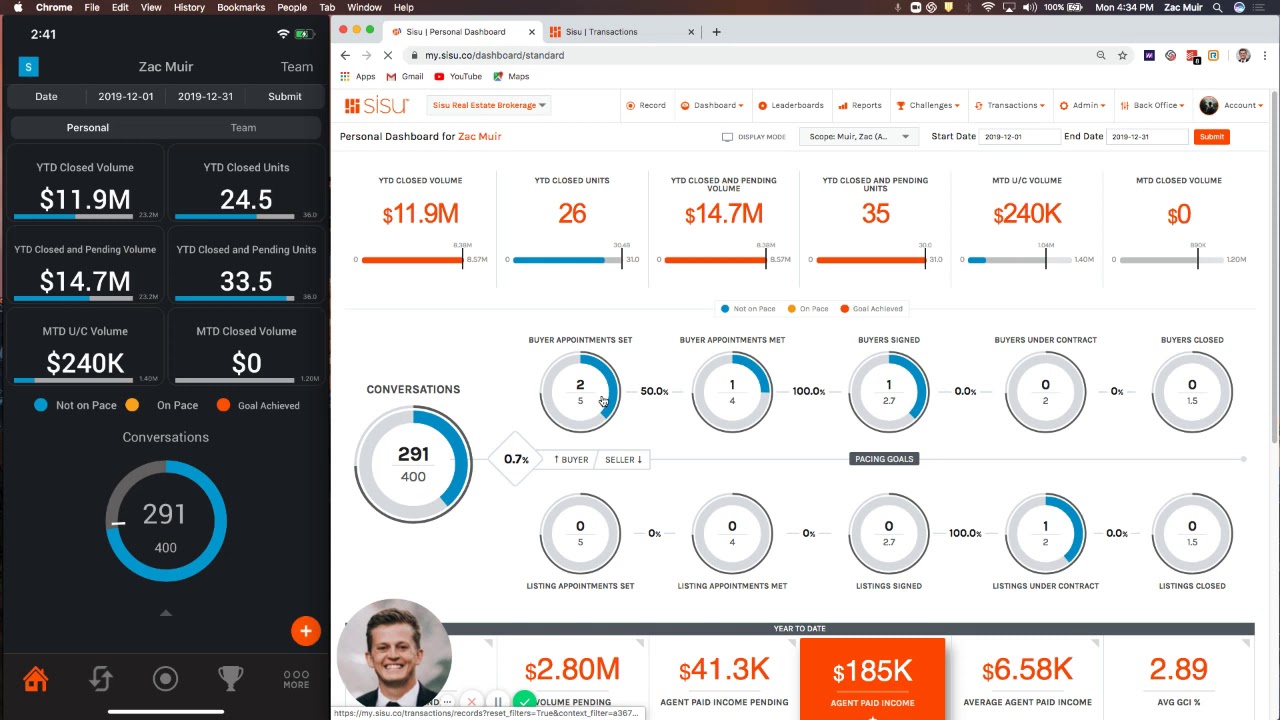
Task: Open the Scope: Muir, Zac selector
Action: 859,137
